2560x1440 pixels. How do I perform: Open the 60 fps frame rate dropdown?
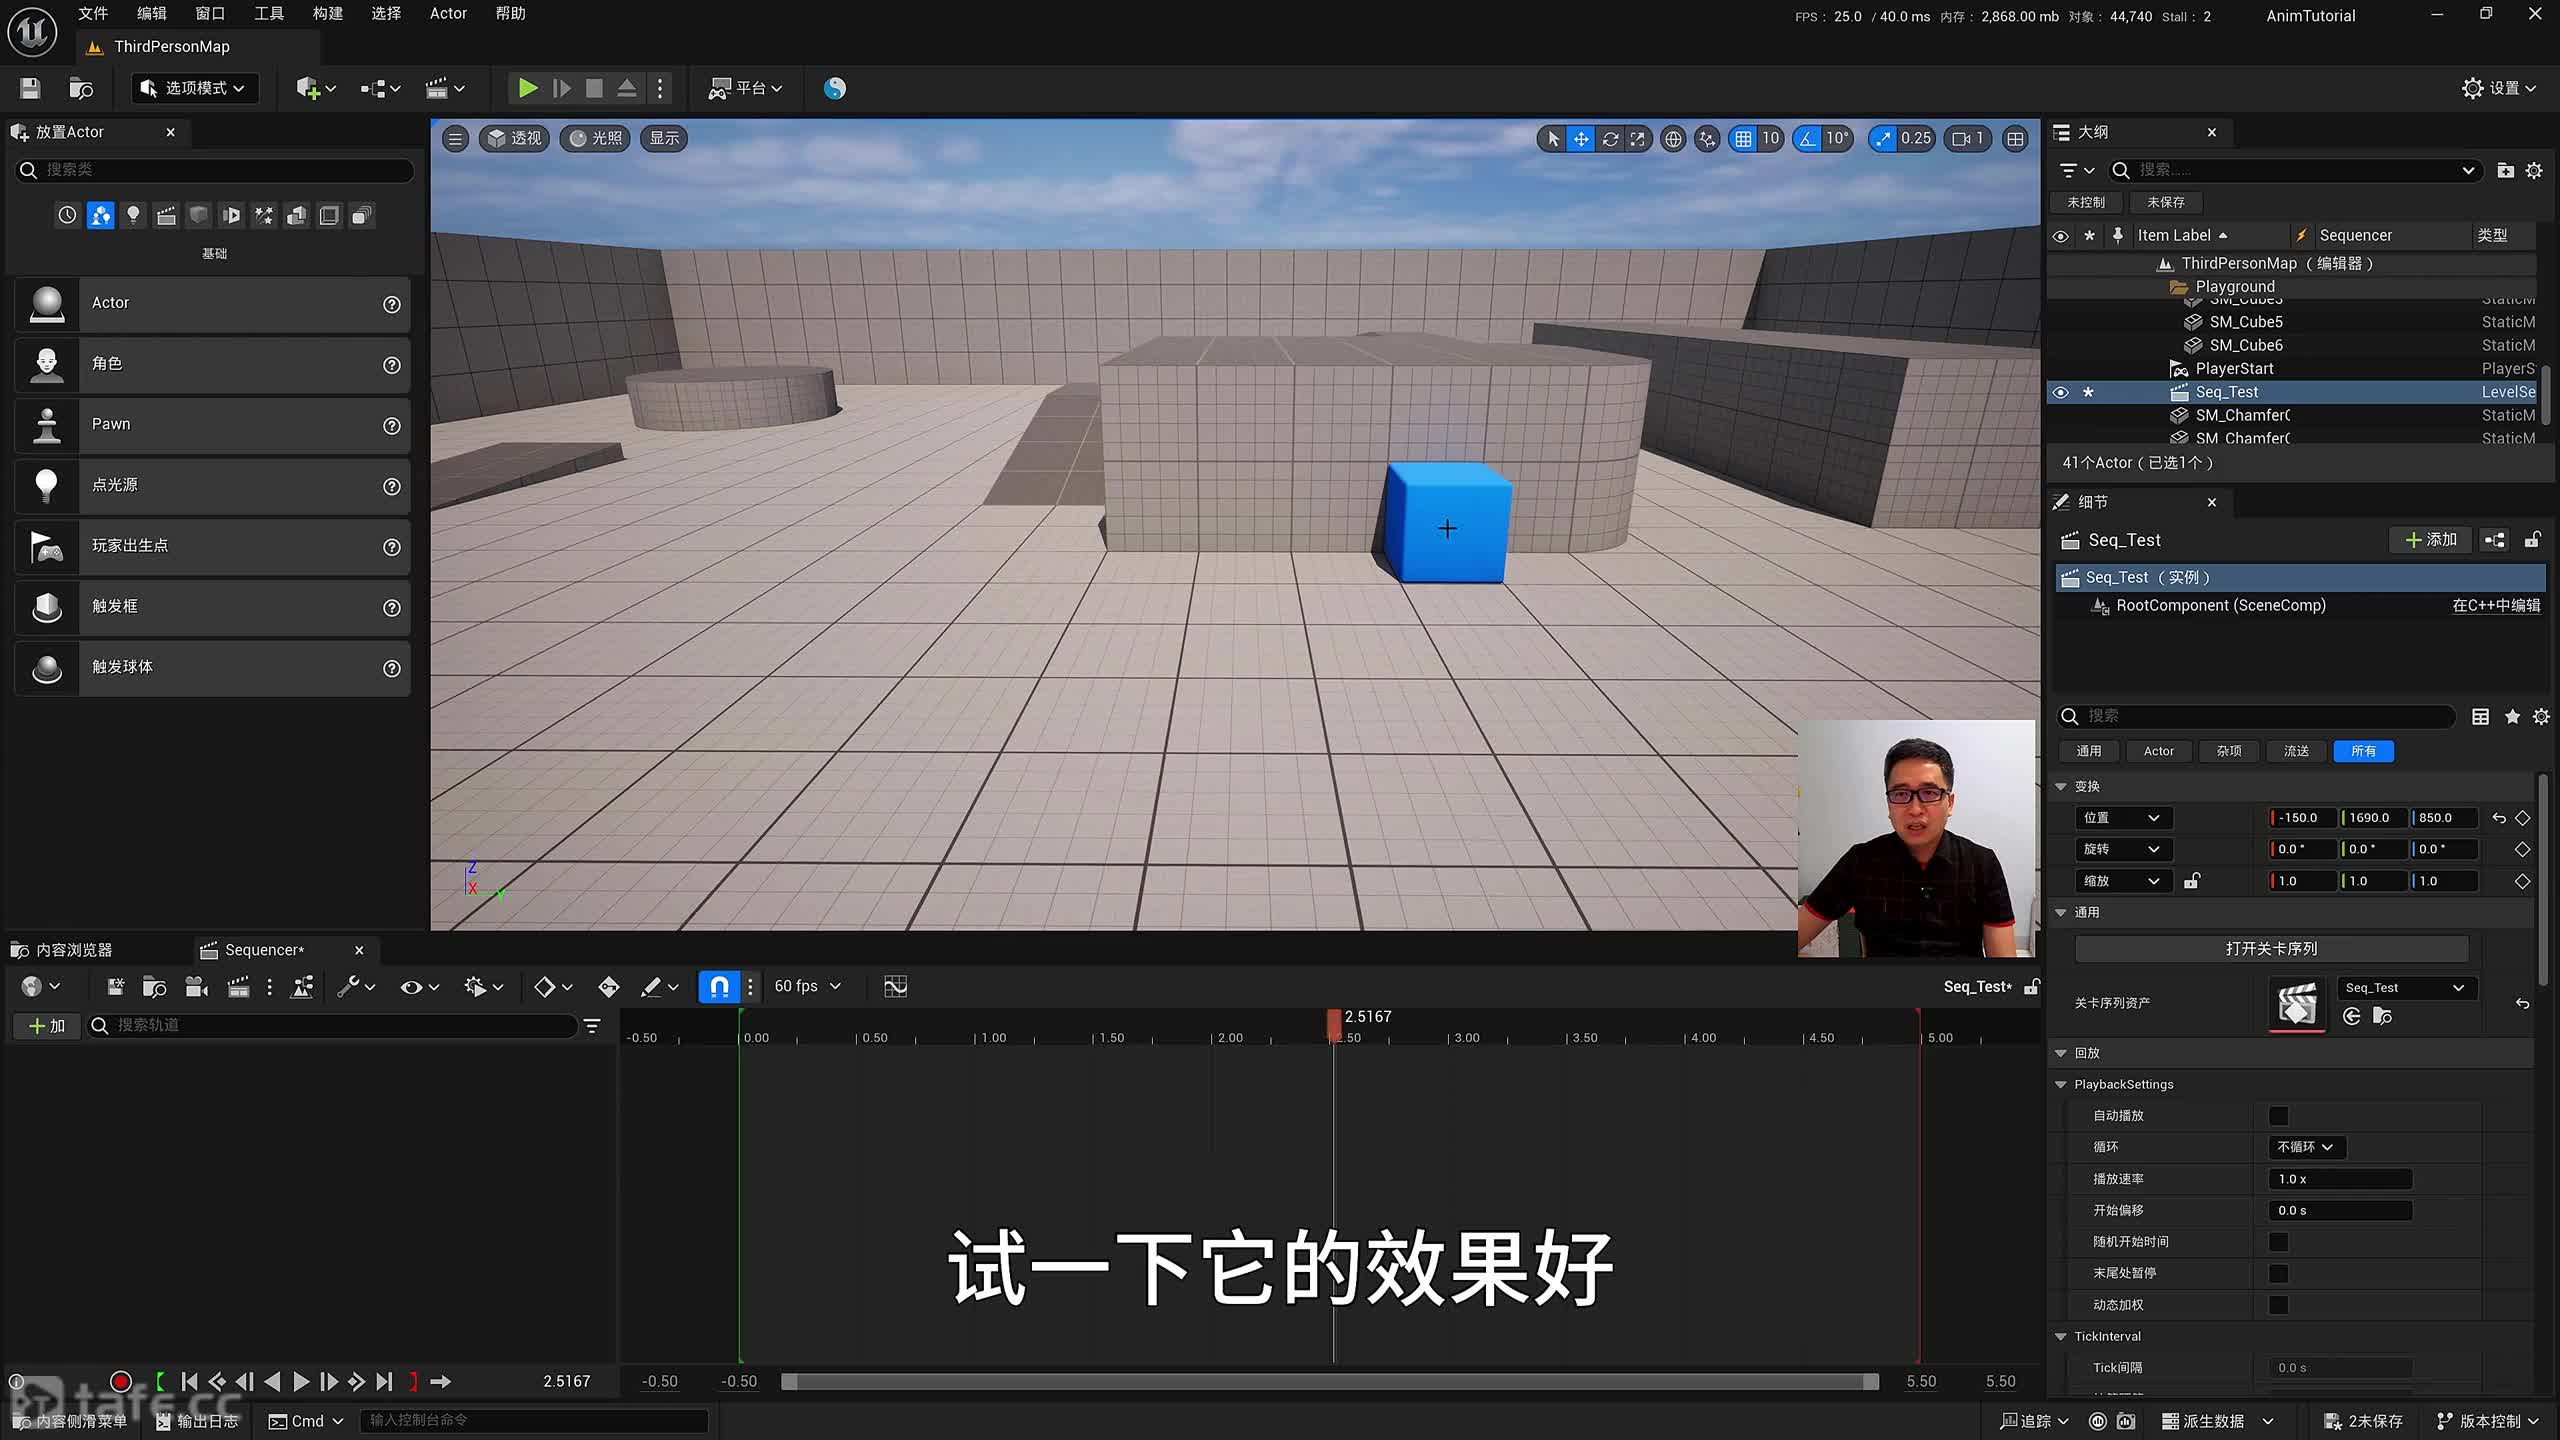[807, 987]
